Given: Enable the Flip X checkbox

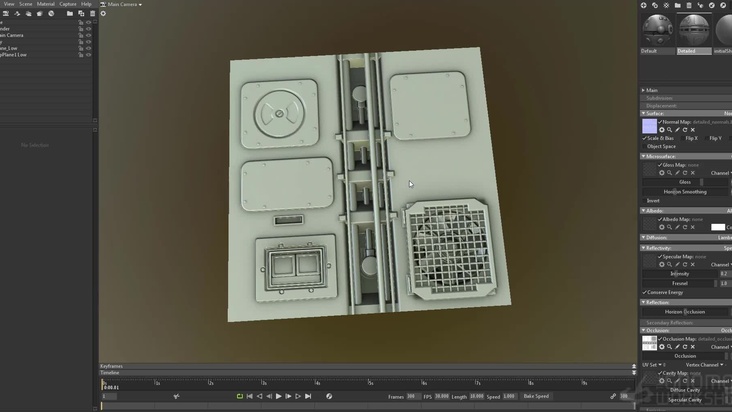Looking at the screenshot, I should pos(683,138).
